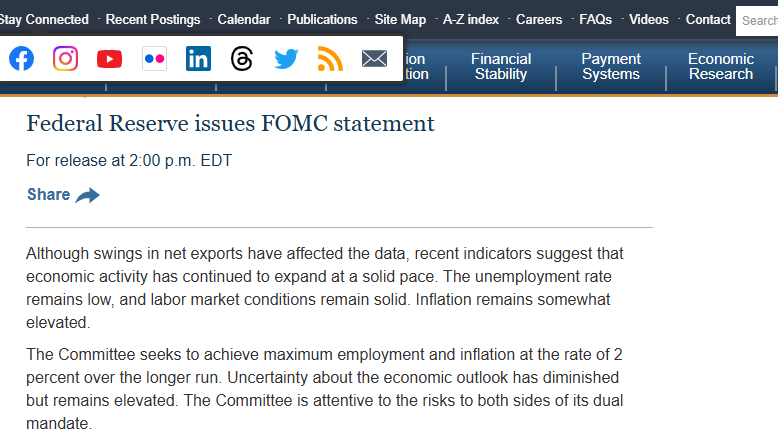Click the Search input field

coord(758,20)
